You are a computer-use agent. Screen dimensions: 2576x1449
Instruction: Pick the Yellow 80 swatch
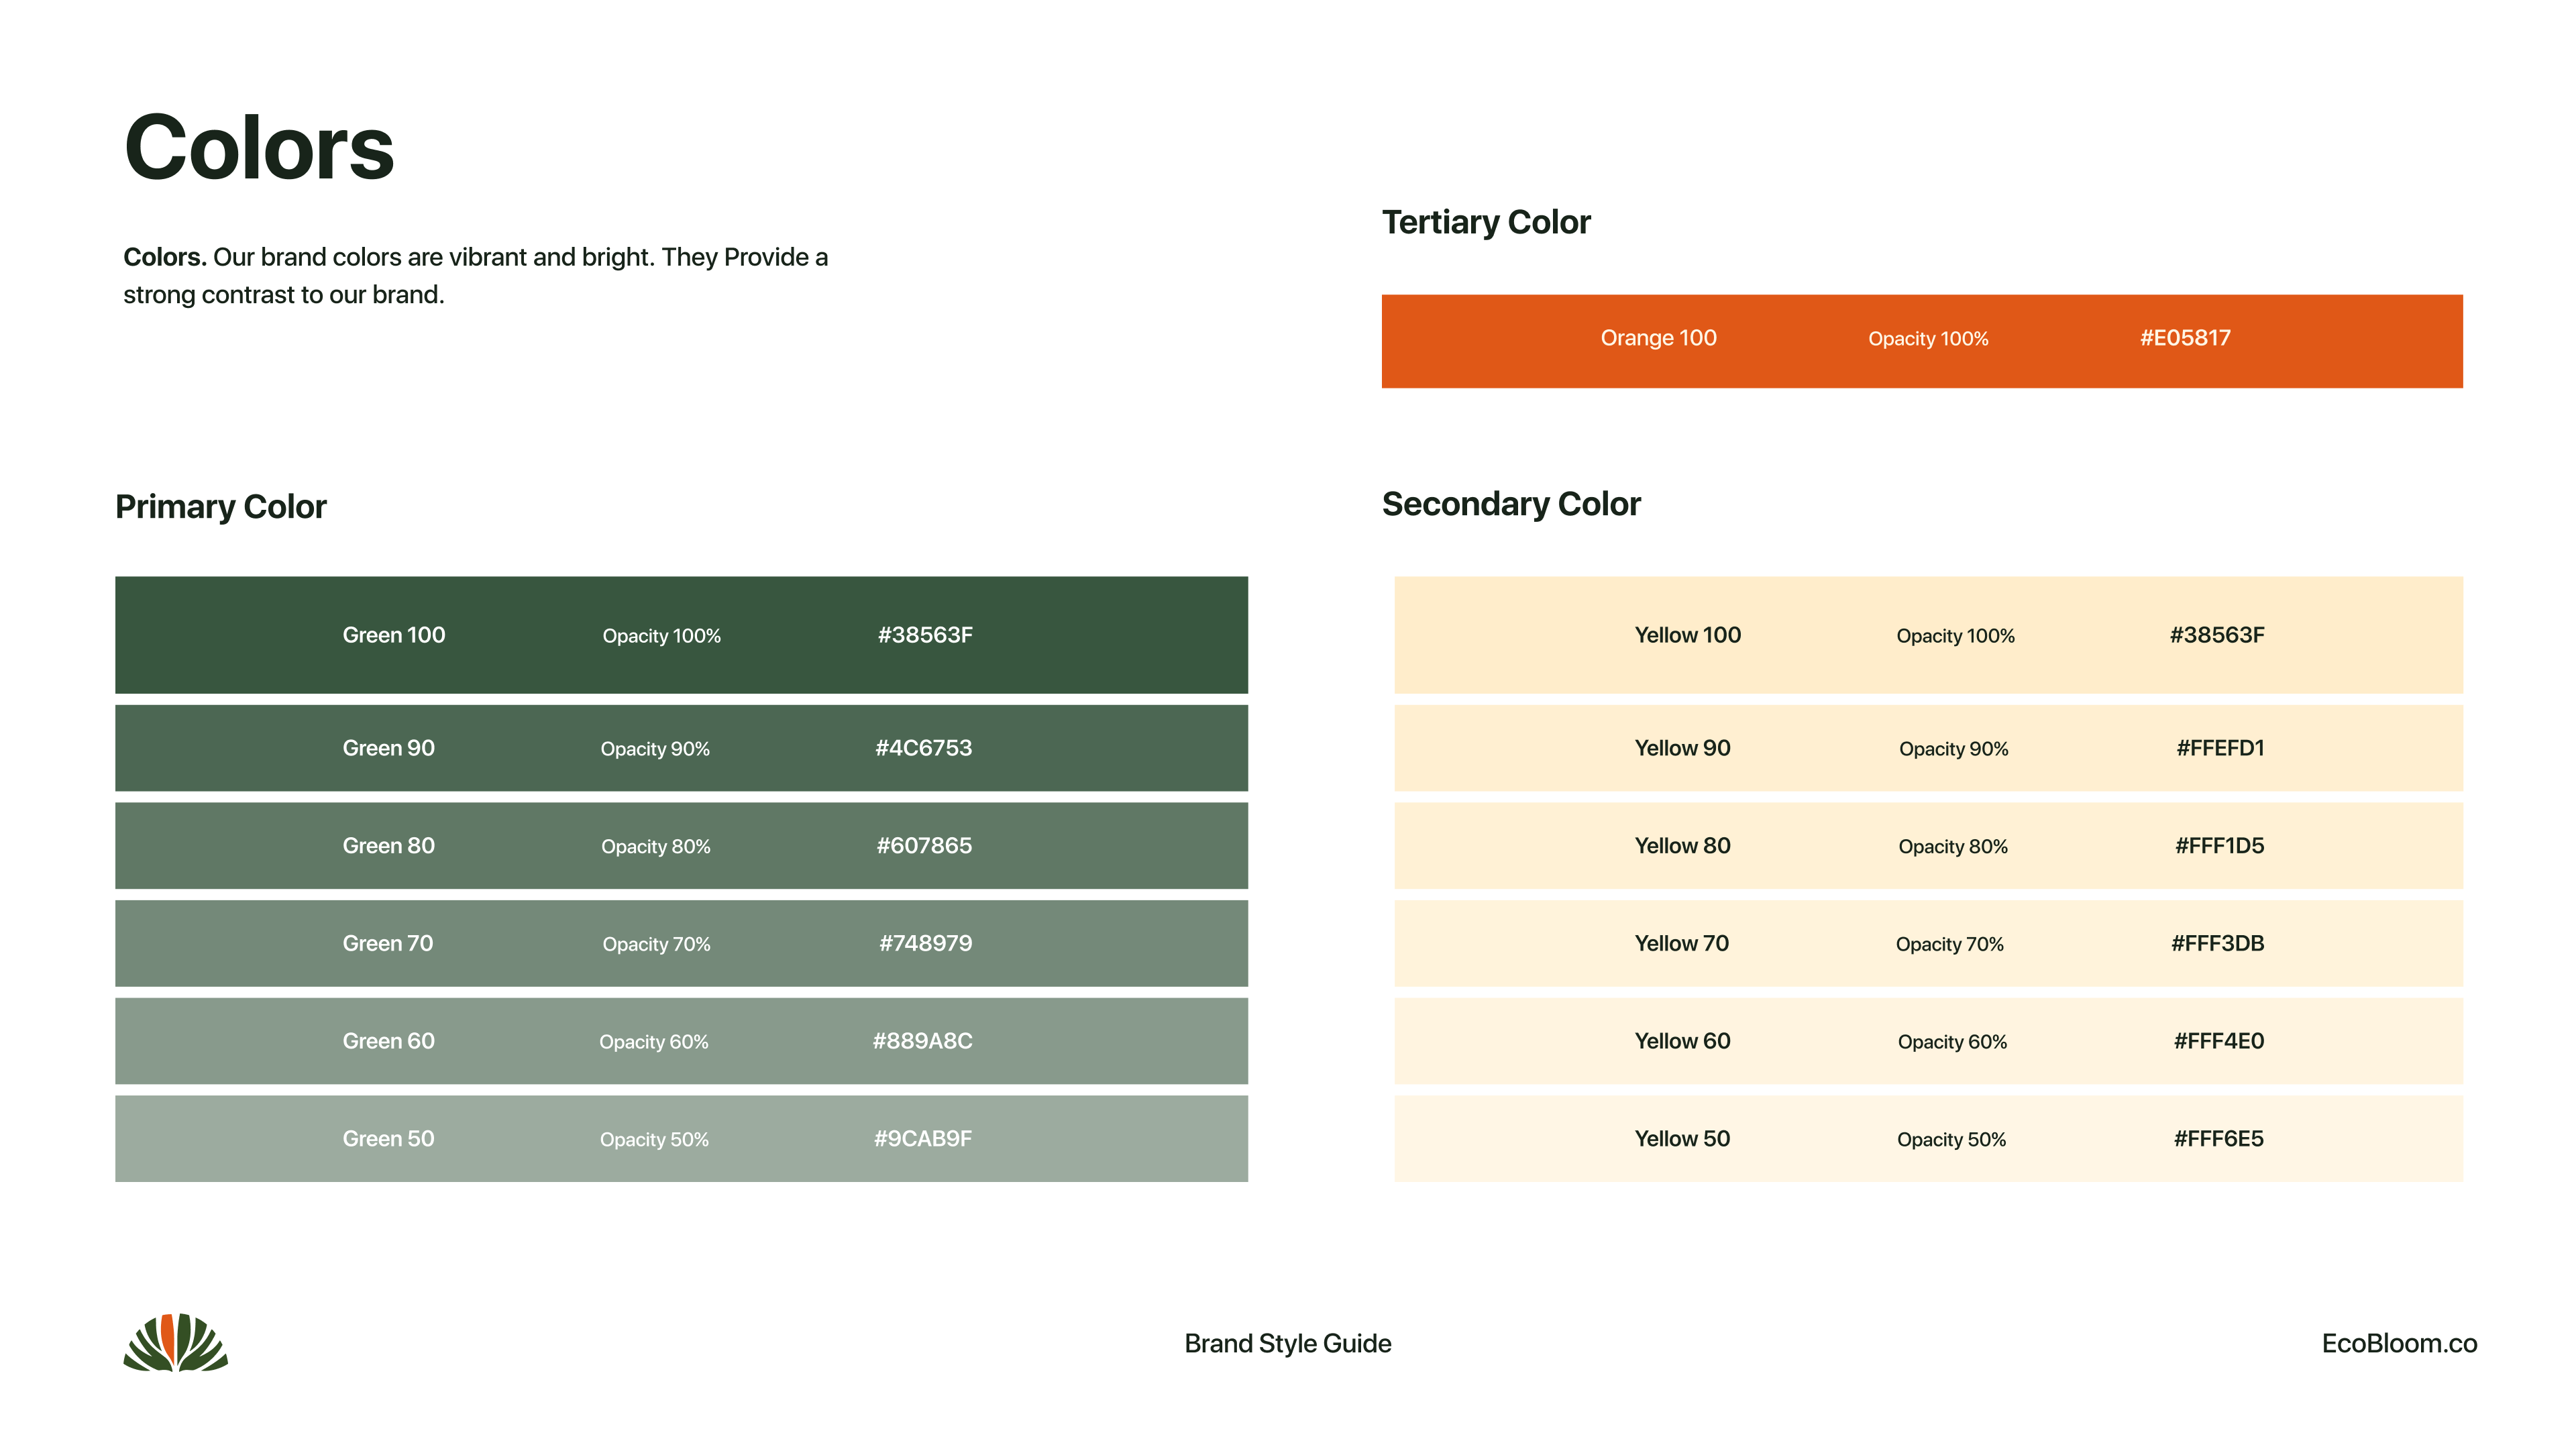coord(1928,846)
